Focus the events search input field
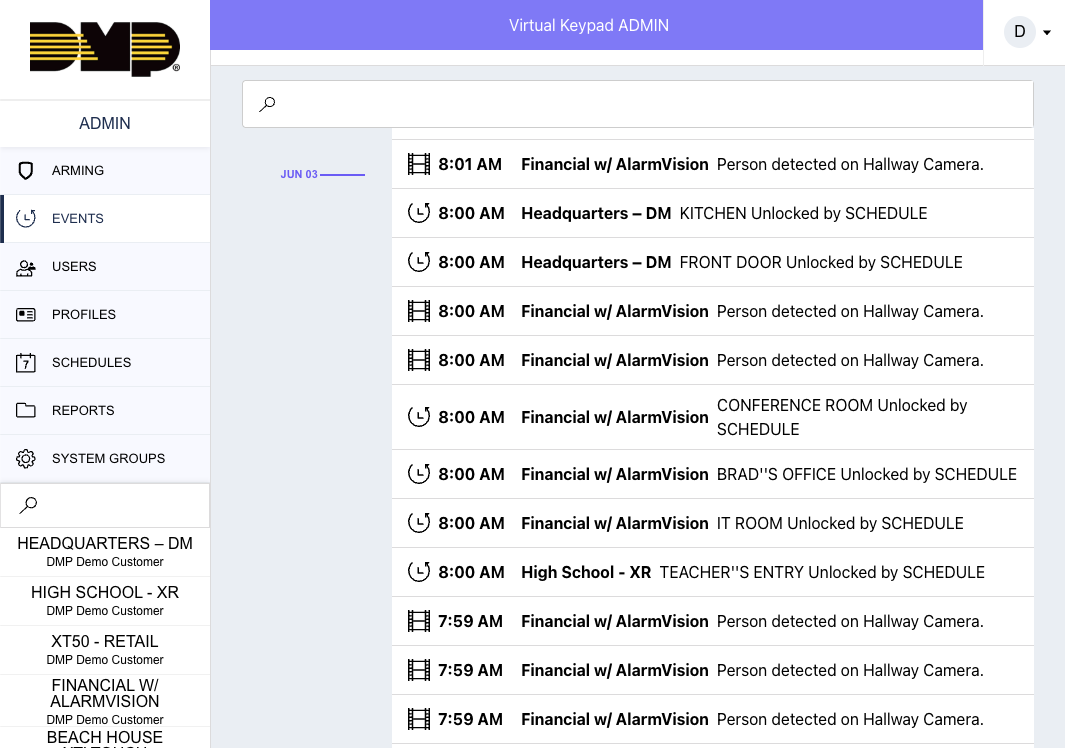 click(638, 104)
